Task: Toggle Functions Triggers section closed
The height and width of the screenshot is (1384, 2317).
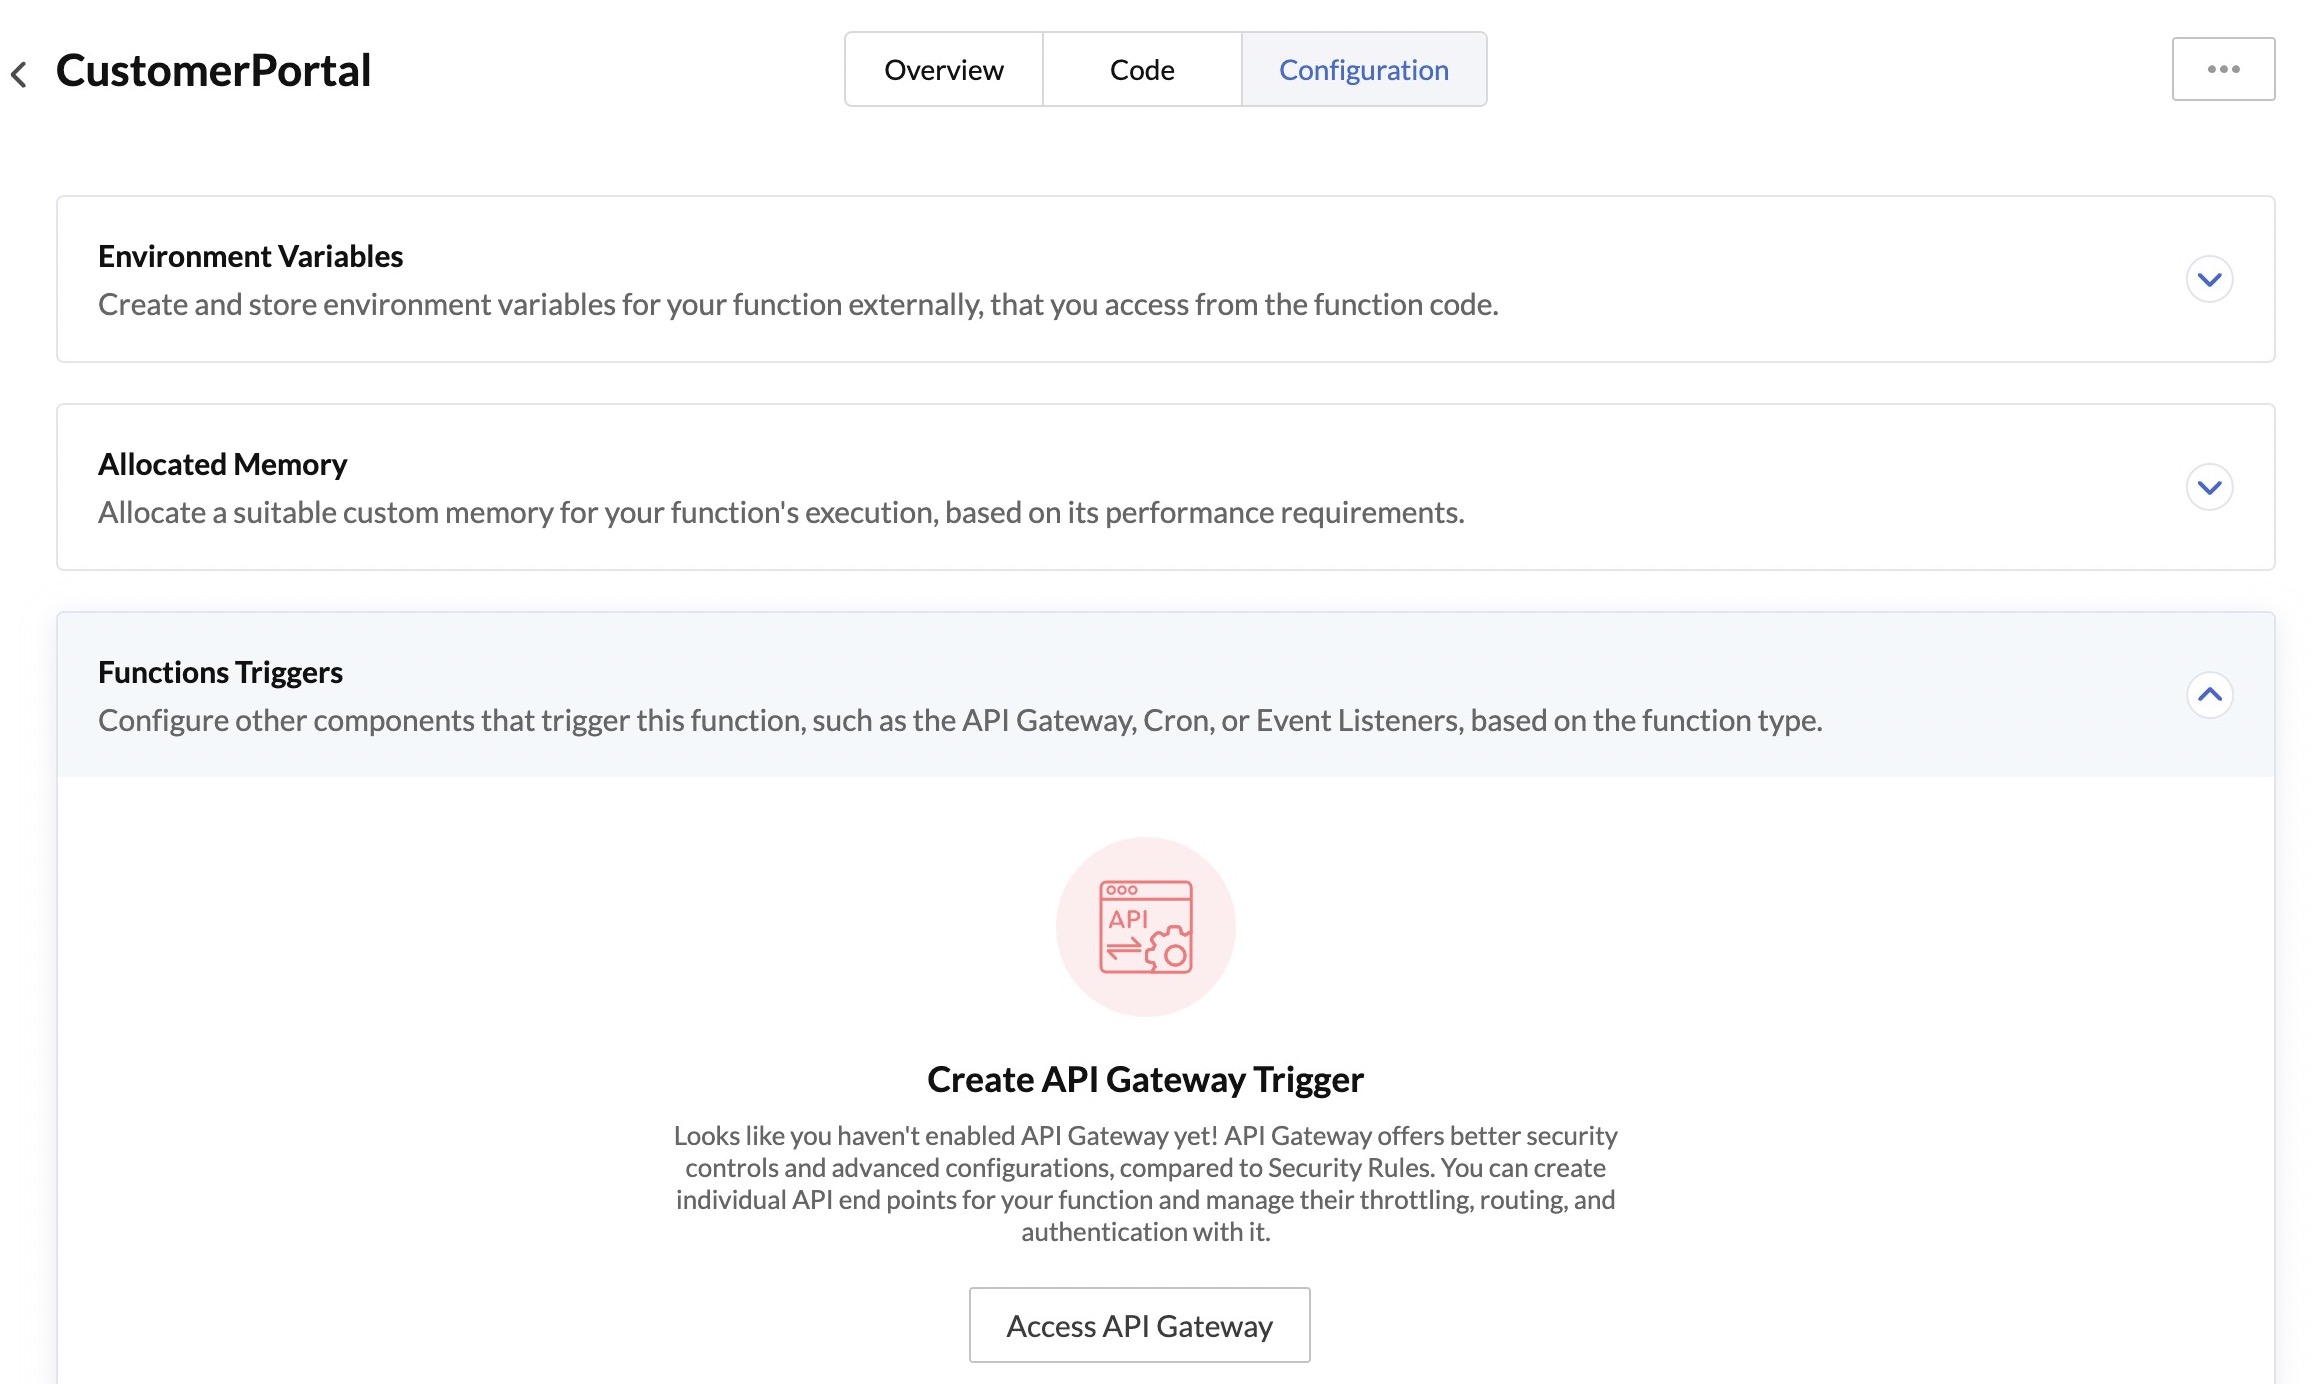Action: pos(2208,694)
